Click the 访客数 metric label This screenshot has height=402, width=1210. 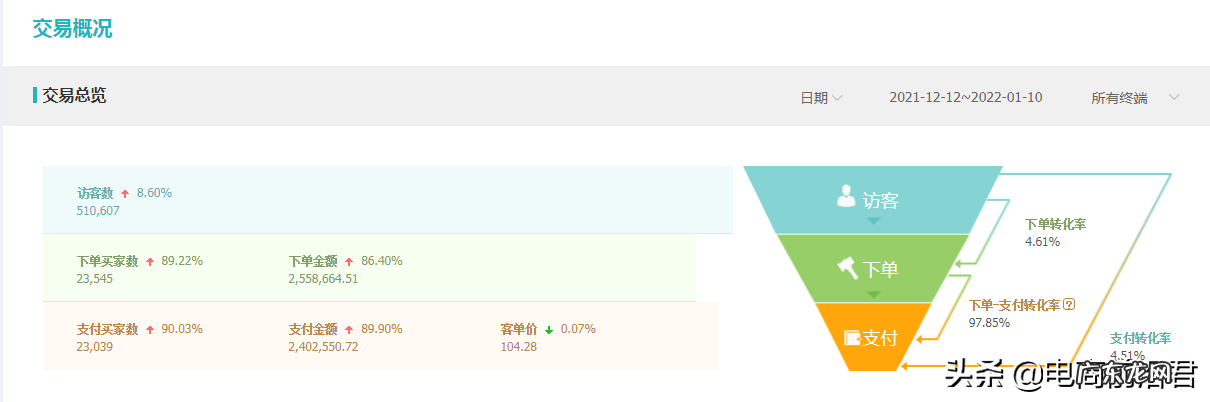95,193
